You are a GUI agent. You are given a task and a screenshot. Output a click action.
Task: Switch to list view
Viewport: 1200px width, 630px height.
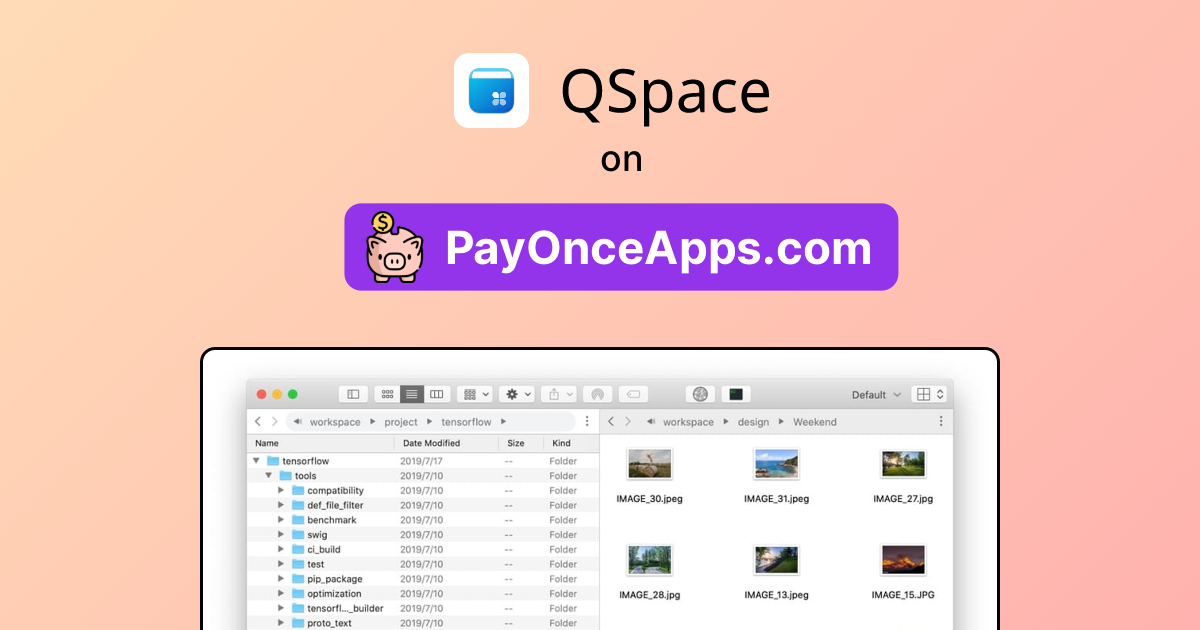411,393
